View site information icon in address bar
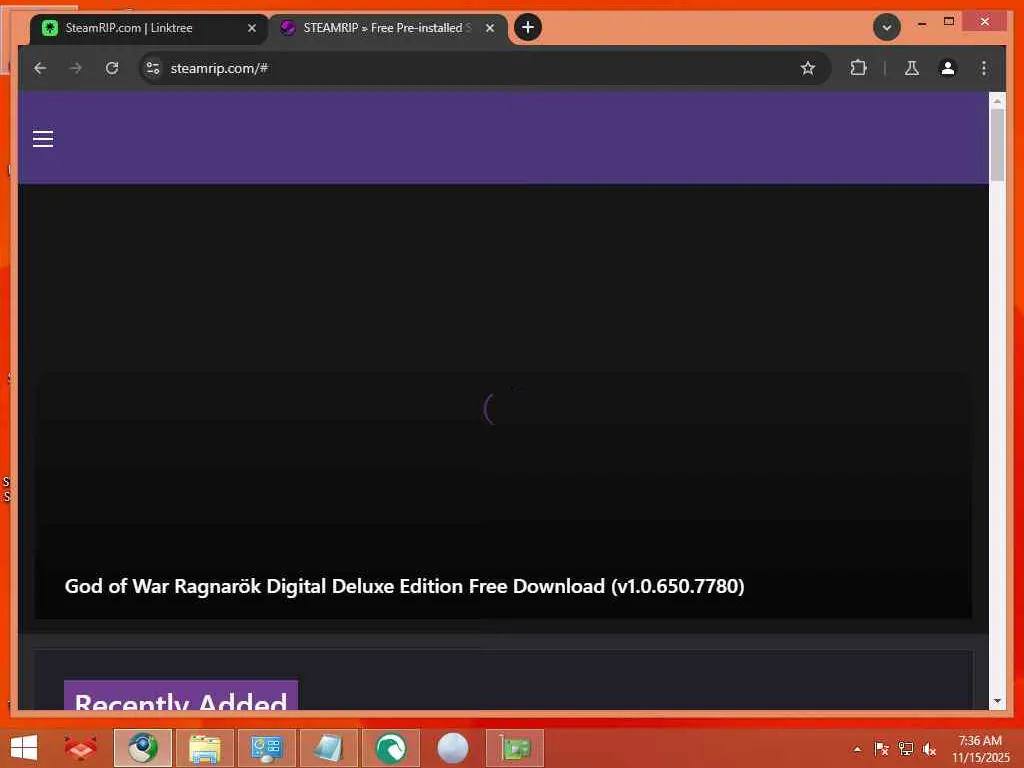Image resolution: width=1024 pixels, height=768 pixels. point(153,68)
